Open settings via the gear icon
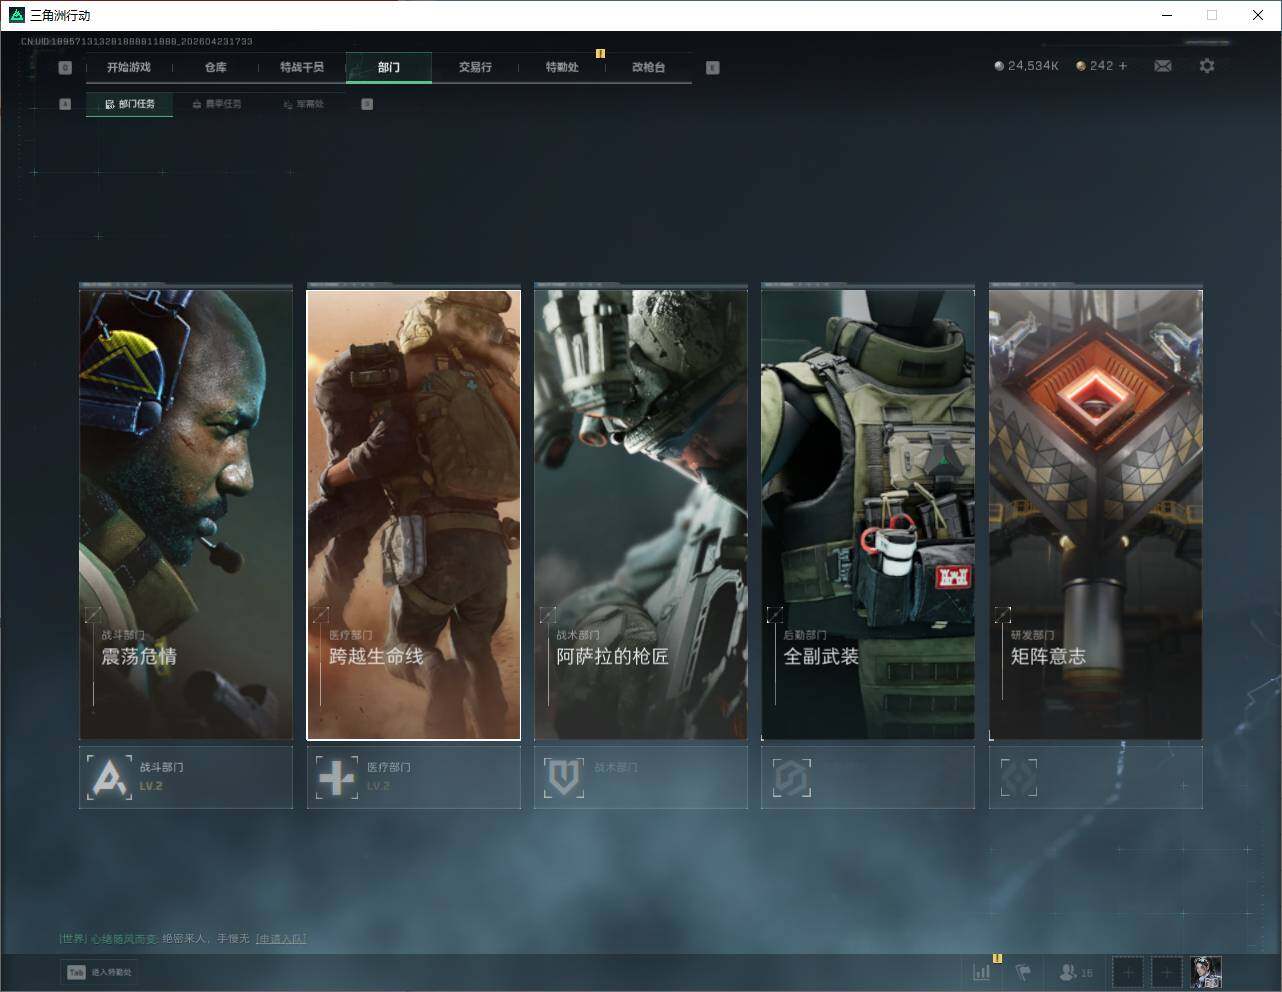The height and width of the screenshot is (992, 1282). [1207, 66]
